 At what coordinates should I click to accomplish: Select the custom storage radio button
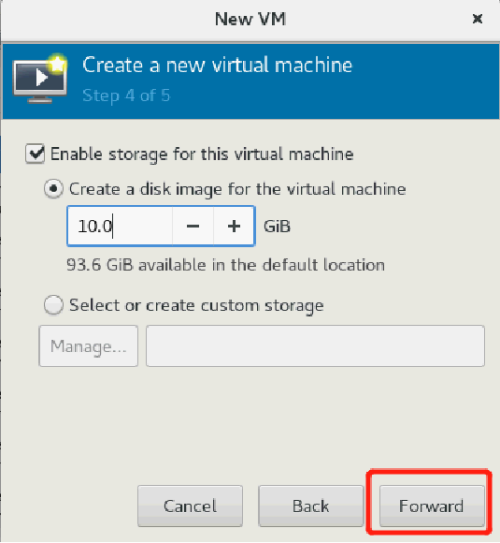tap(54, 305)
